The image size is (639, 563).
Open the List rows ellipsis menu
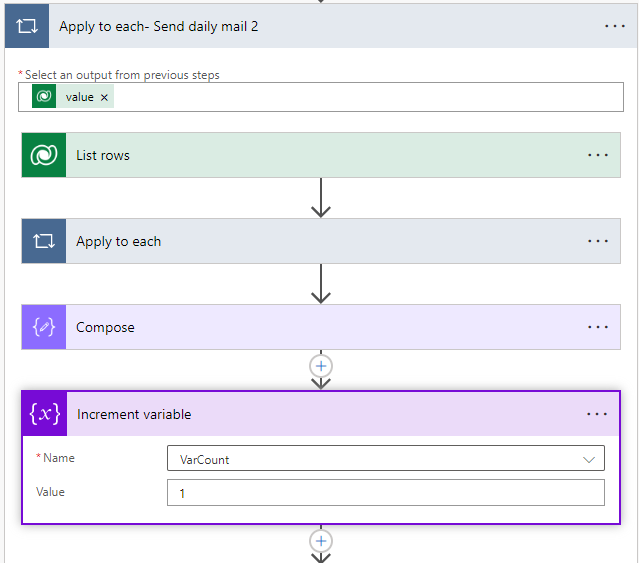(598, 155)
